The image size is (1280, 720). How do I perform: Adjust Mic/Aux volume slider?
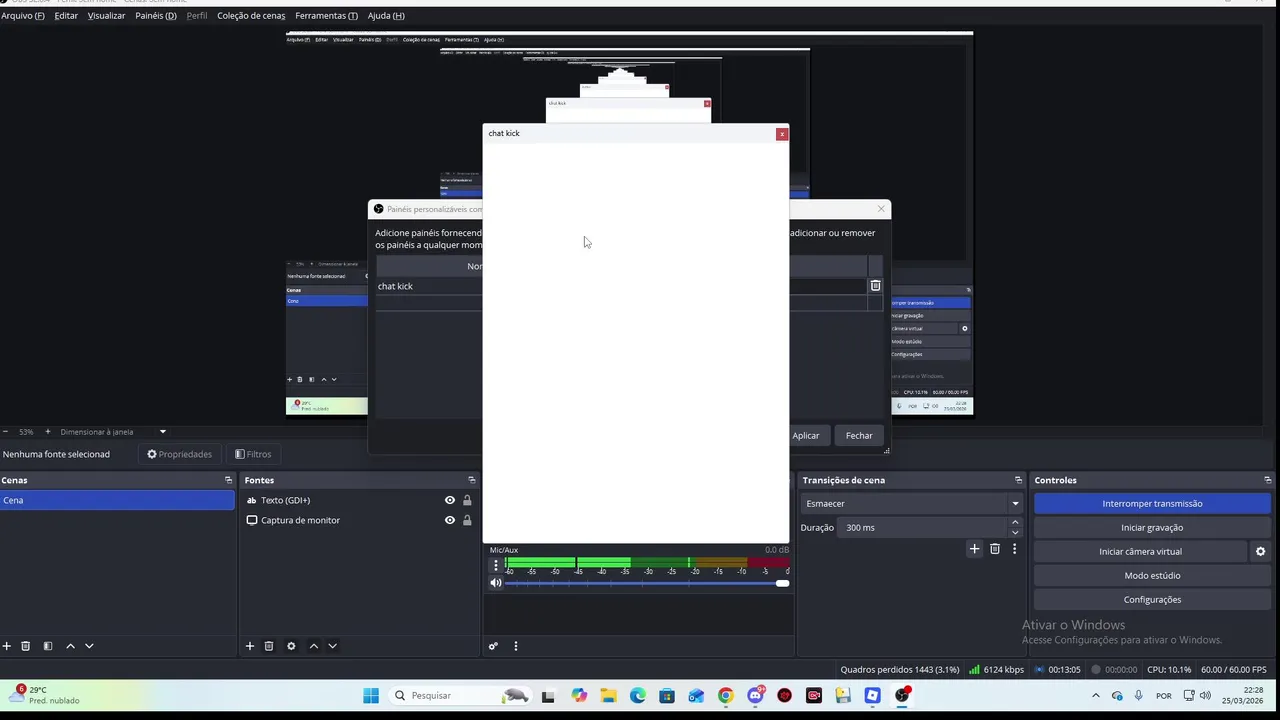coord(645,583)
